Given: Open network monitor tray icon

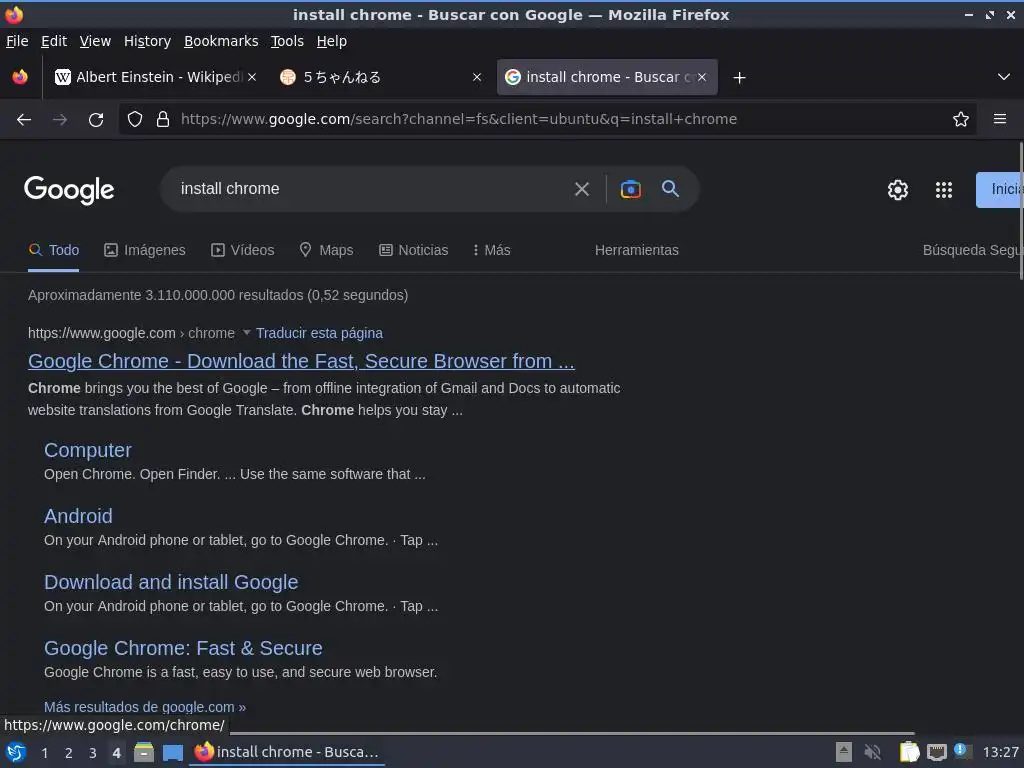Looking at the screenshot, I should [936, 752].
